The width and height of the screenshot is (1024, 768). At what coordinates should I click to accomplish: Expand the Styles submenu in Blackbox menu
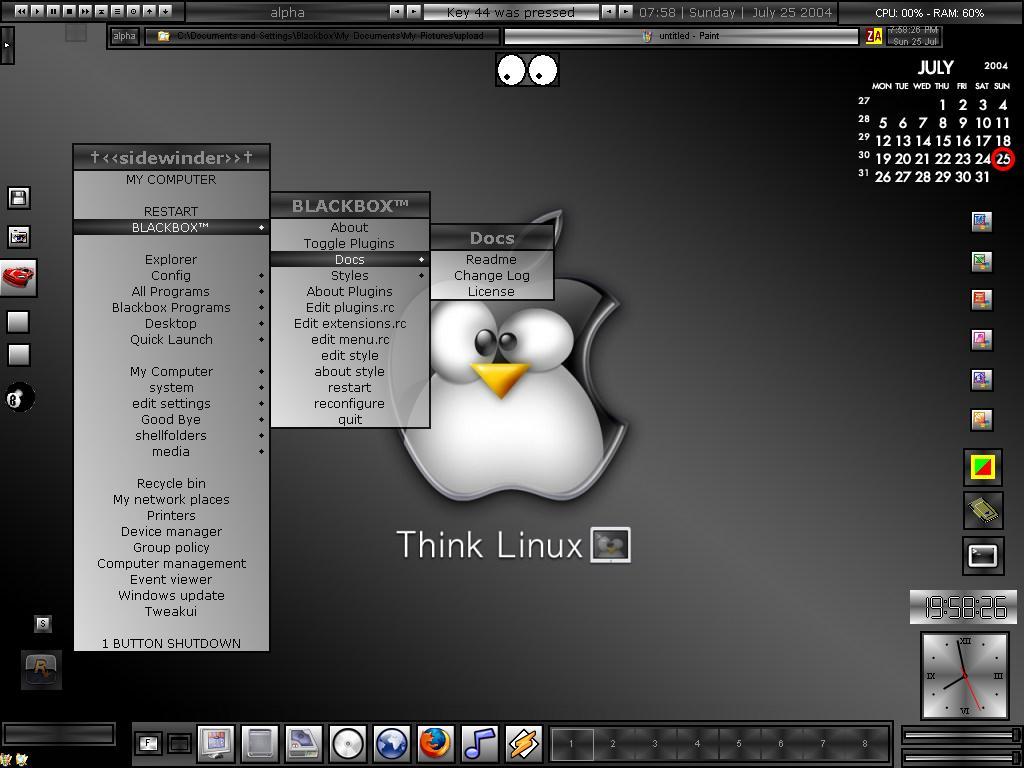coord(350,276)
